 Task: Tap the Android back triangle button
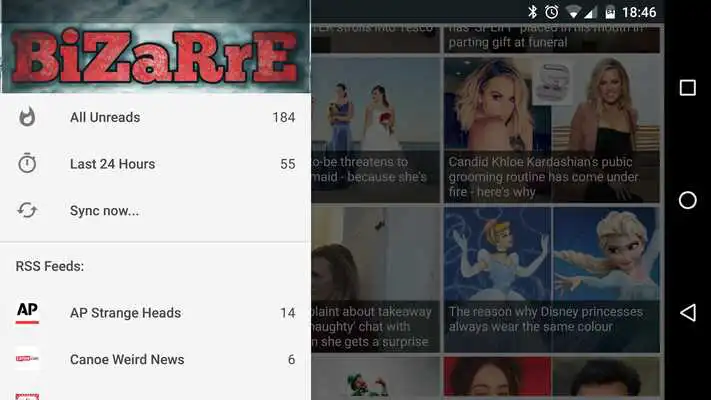click(687, 312)
